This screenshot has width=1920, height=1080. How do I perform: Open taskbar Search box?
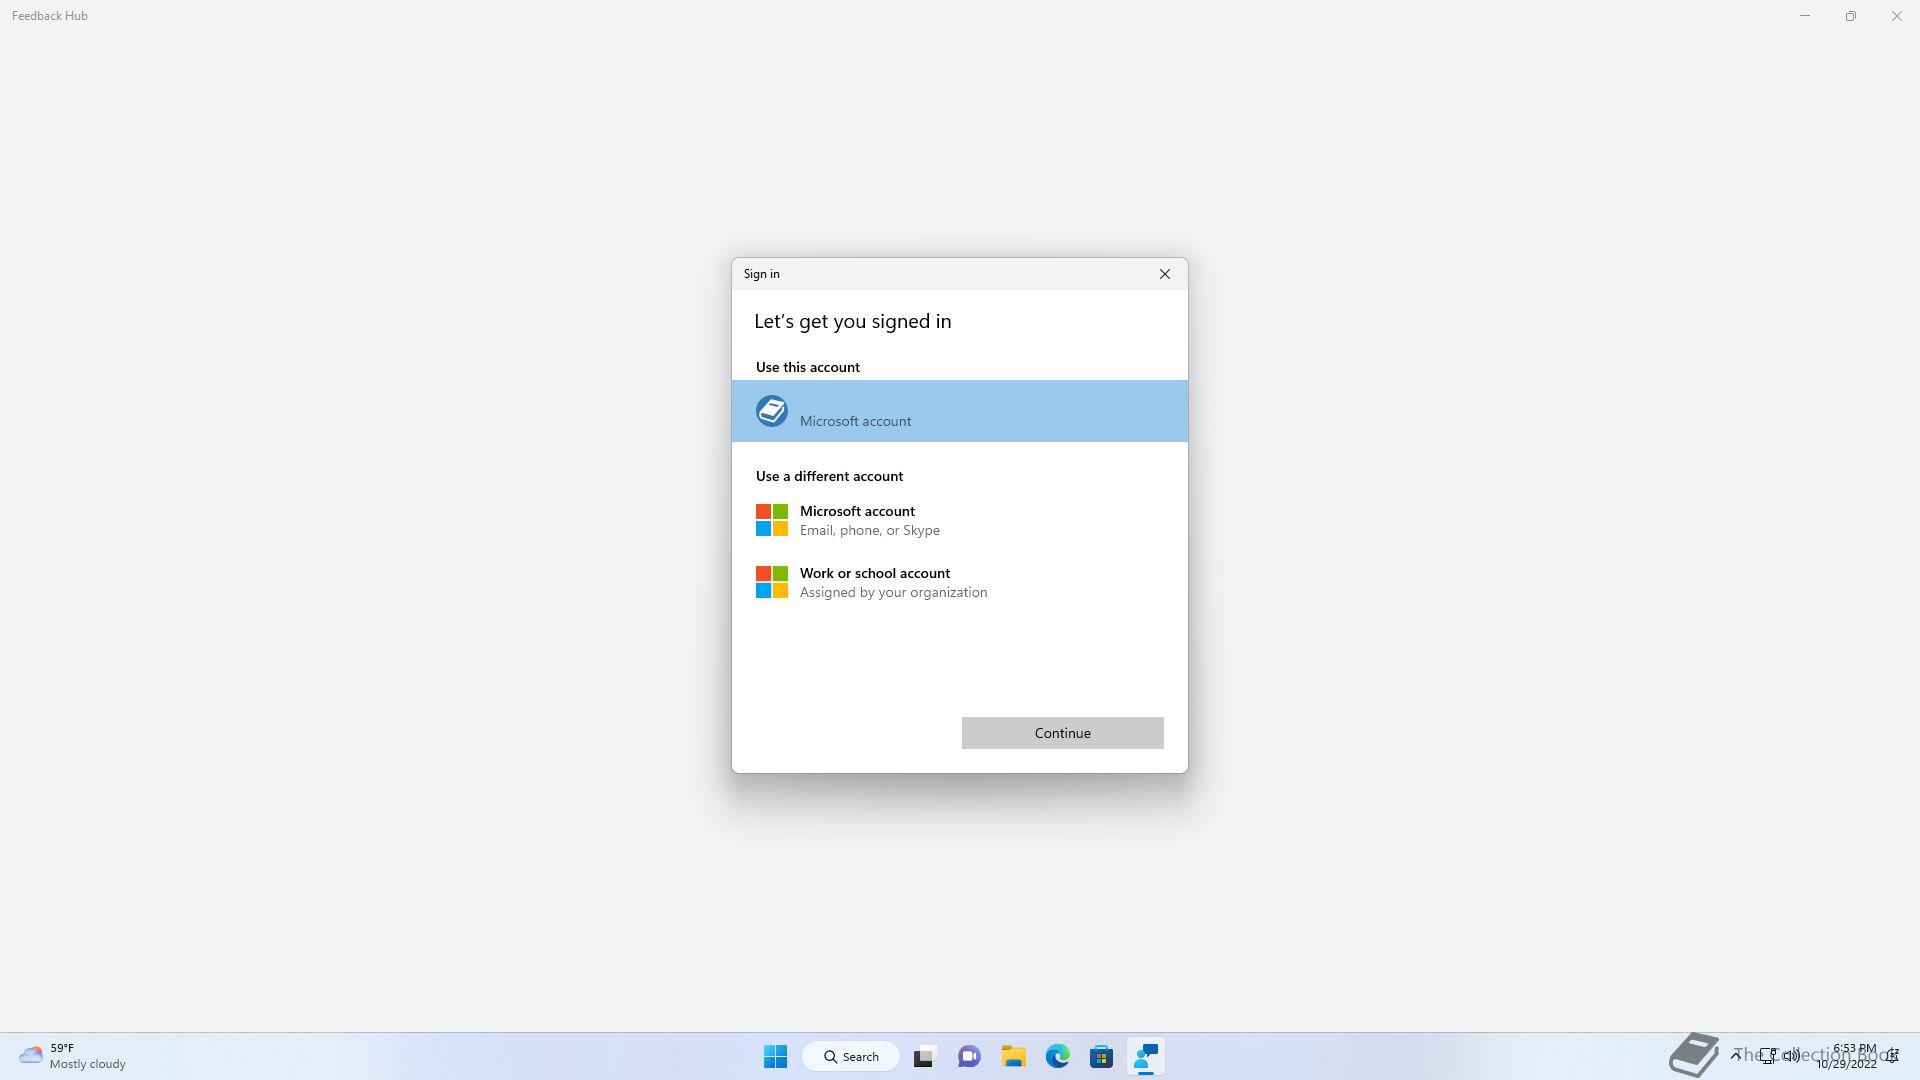pyautogui.click(x=851, y=1056)
